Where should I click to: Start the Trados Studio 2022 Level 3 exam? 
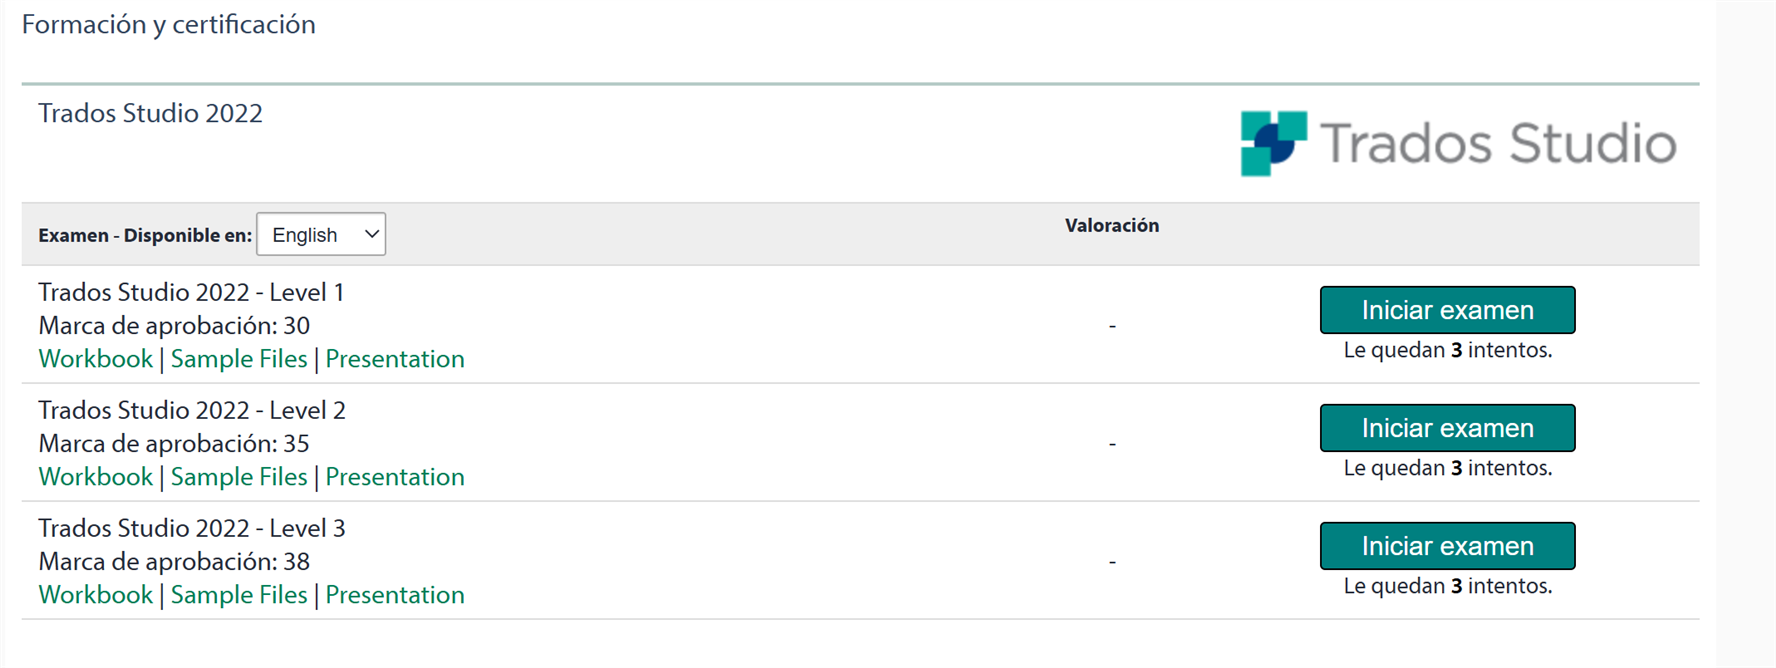(1446, 546)
